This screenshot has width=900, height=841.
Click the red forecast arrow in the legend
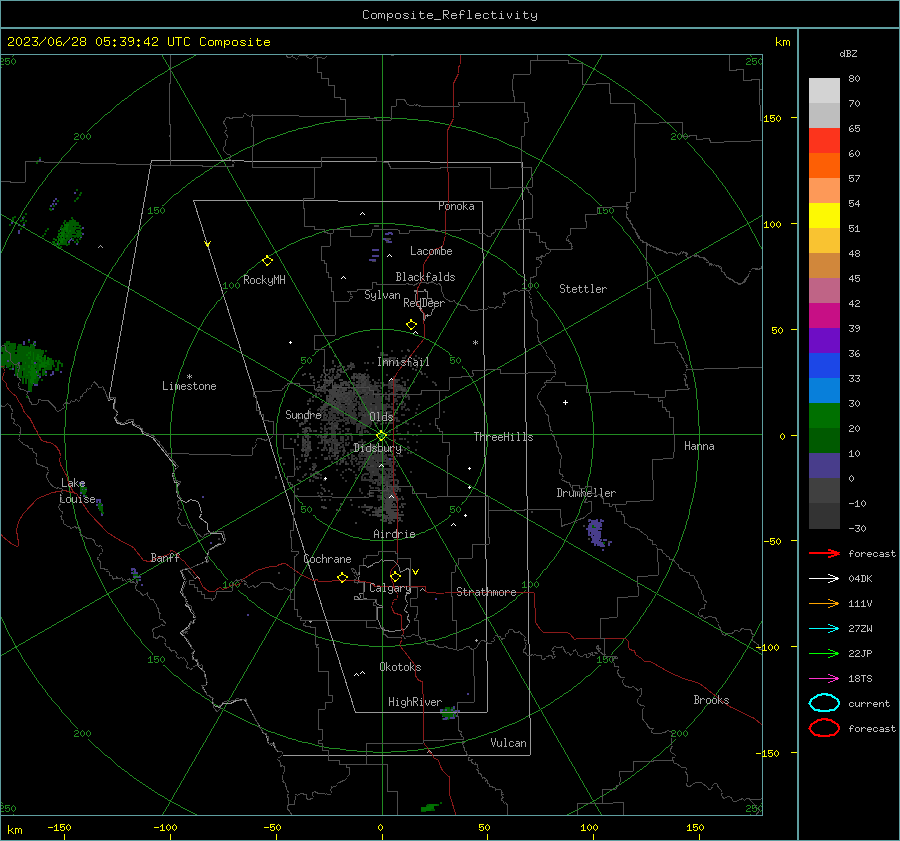tap(824, 553)
